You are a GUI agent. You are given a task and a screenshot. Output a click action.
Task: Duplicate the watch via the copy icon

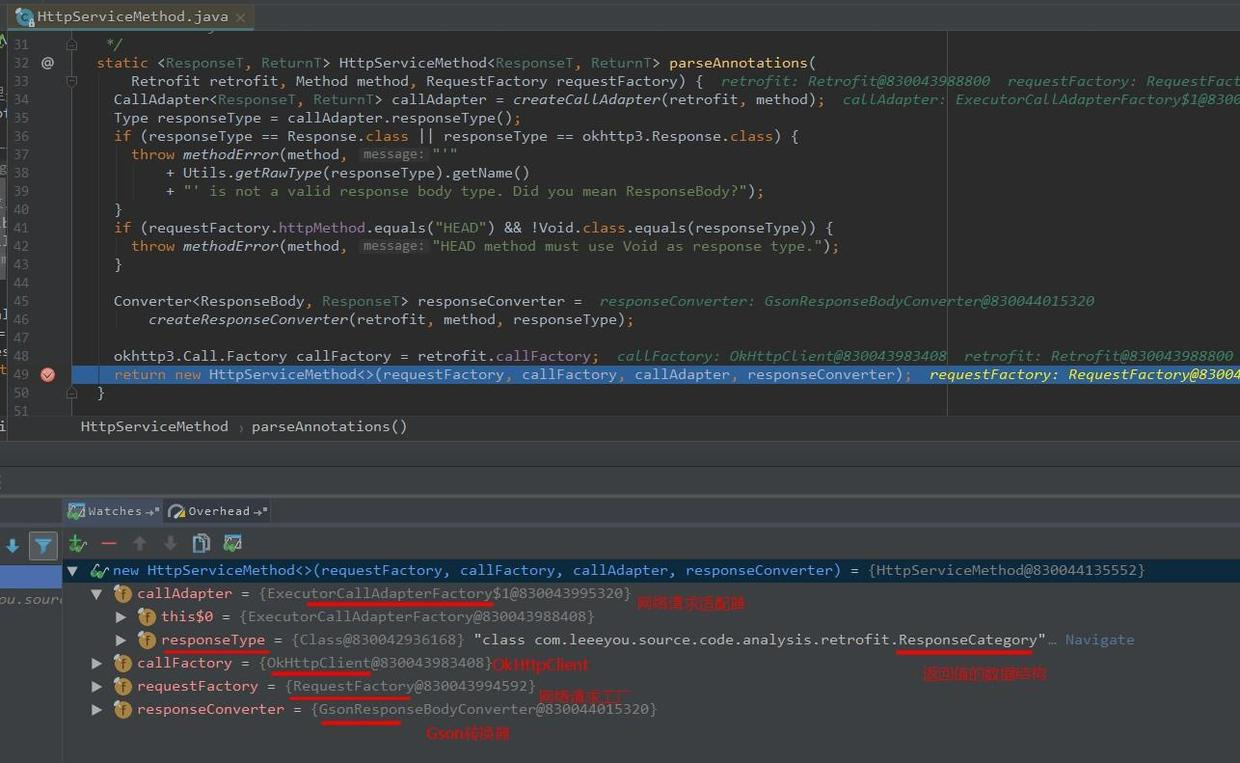[201, 543]
